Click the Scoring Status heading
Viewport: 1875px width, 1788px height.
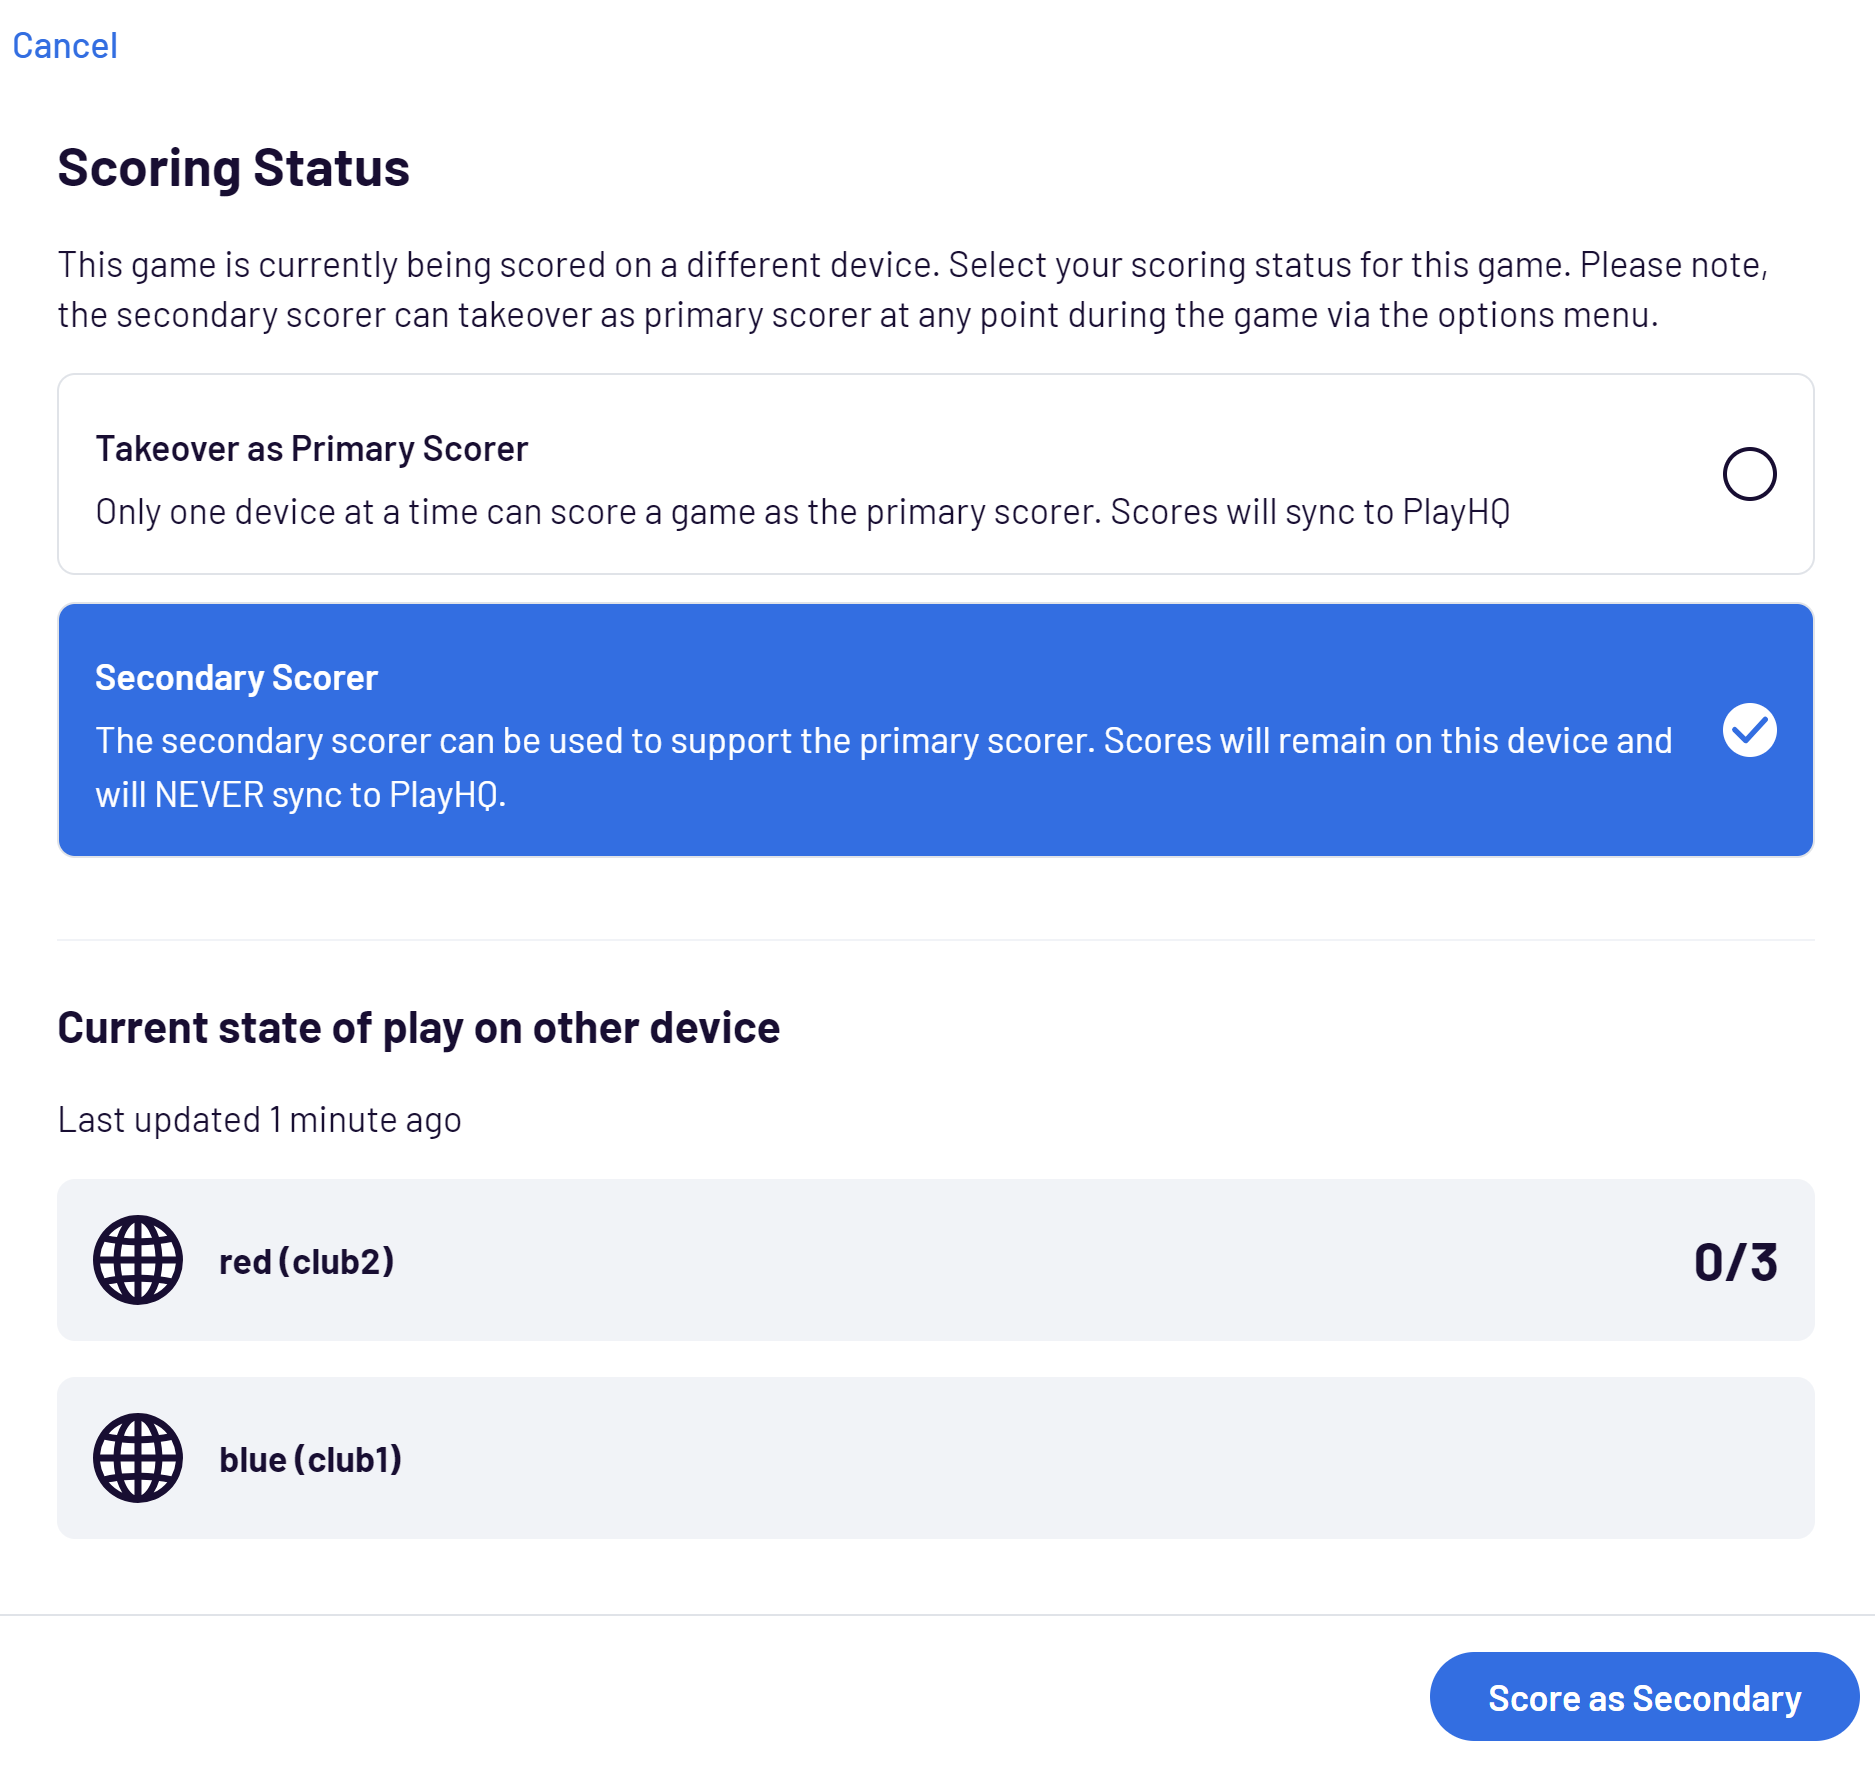coord(233,168)
